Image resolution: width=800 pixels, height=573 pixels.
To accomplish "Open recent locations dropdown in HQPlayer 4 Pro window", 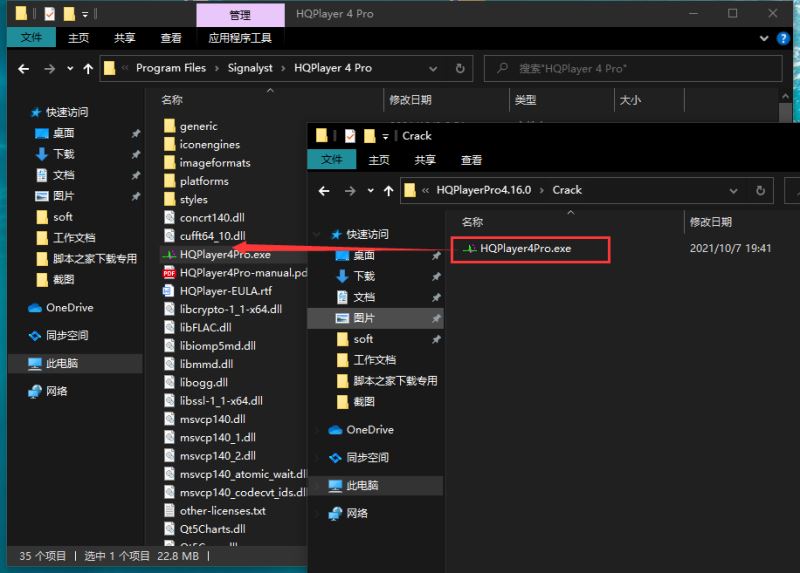I will 70,68.
